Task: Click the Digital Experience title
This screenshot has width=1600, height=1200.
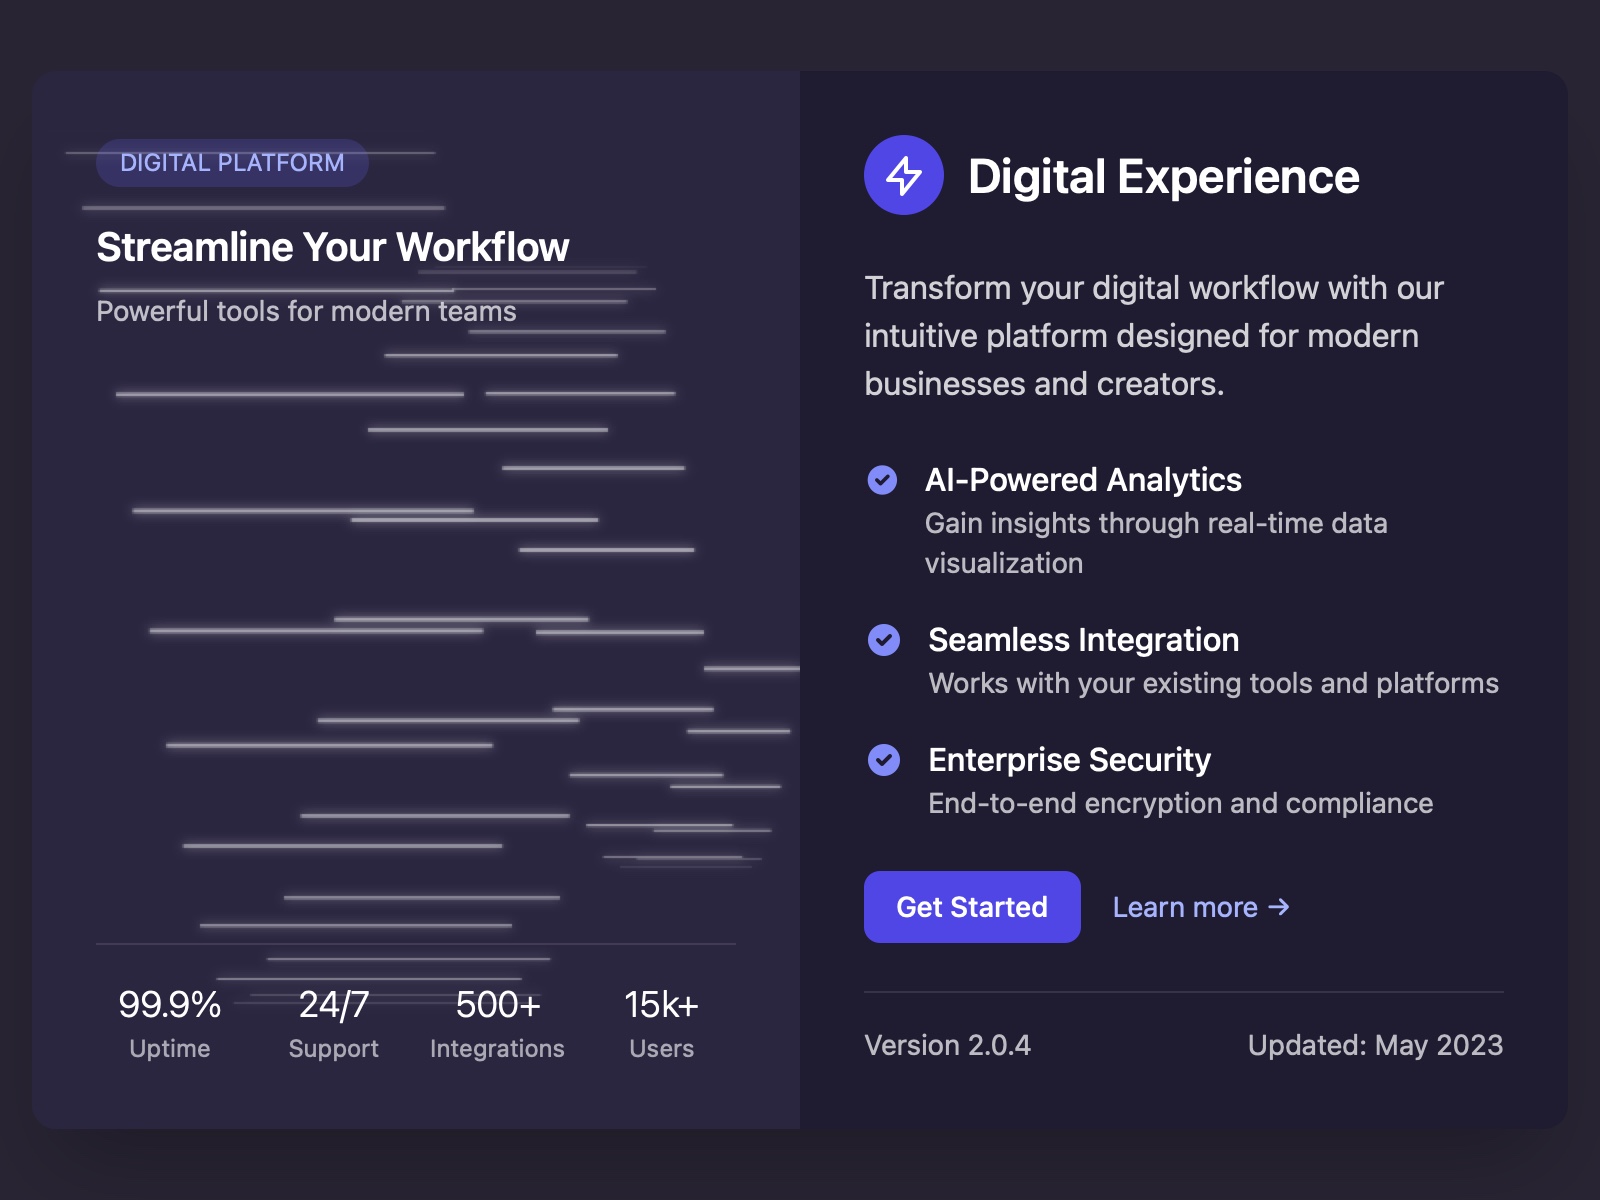Action: [x=1163, y=176]
